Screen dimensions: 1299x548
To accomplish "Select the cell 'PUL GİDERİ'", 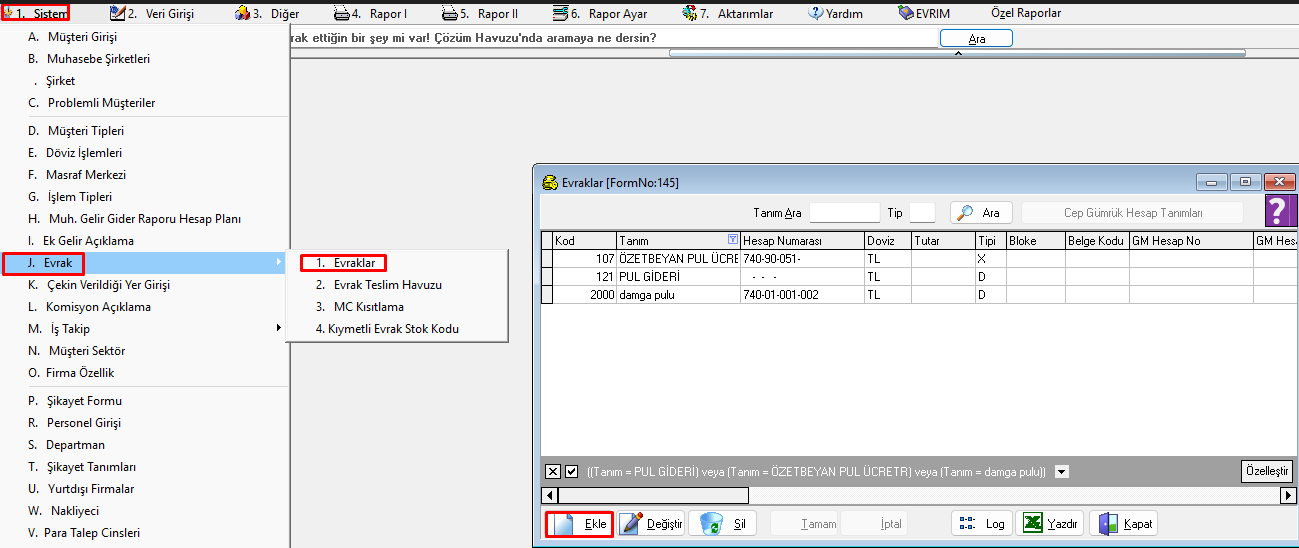I will click(678, 277).
